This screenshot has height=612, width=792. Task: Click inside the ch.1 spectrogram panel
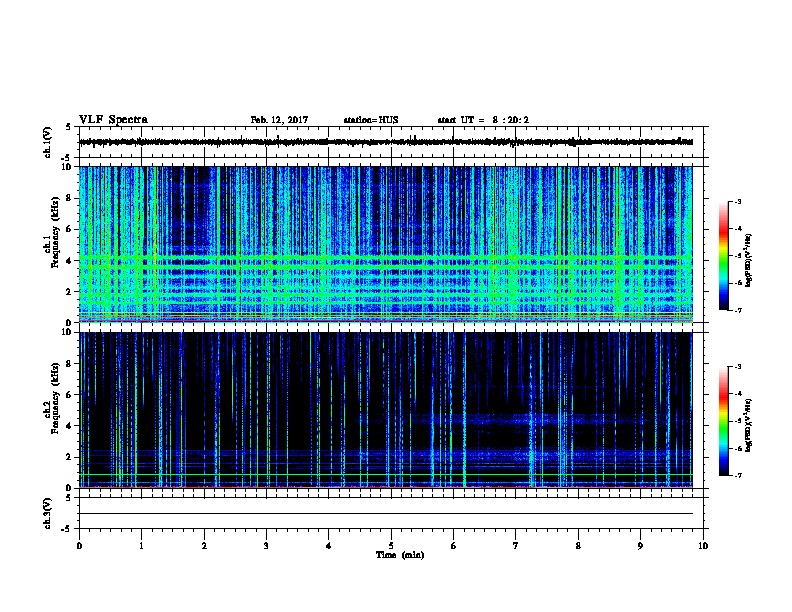386,244
